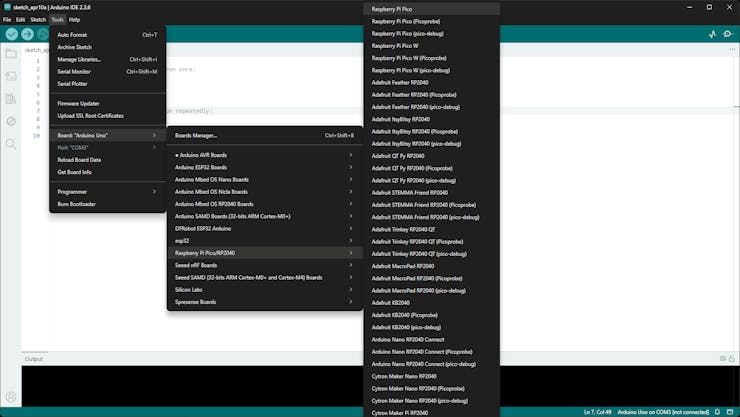Select Adafruit MacroPad RP2040 board
Screen dimensions: 740x417
tap(432, 266)
